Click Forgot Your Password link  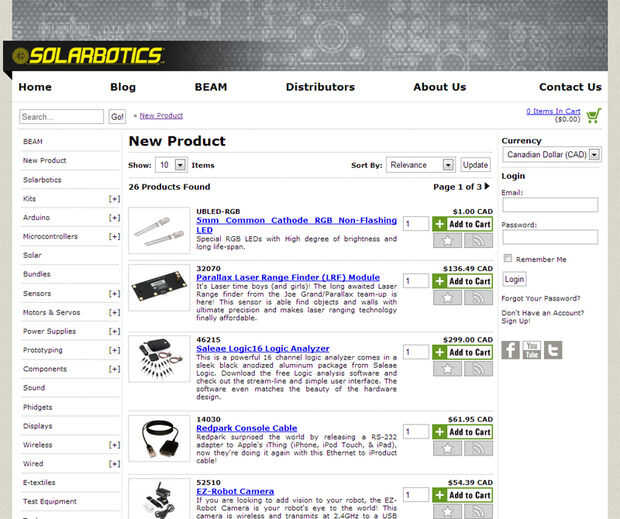click(x=541, y=298)
